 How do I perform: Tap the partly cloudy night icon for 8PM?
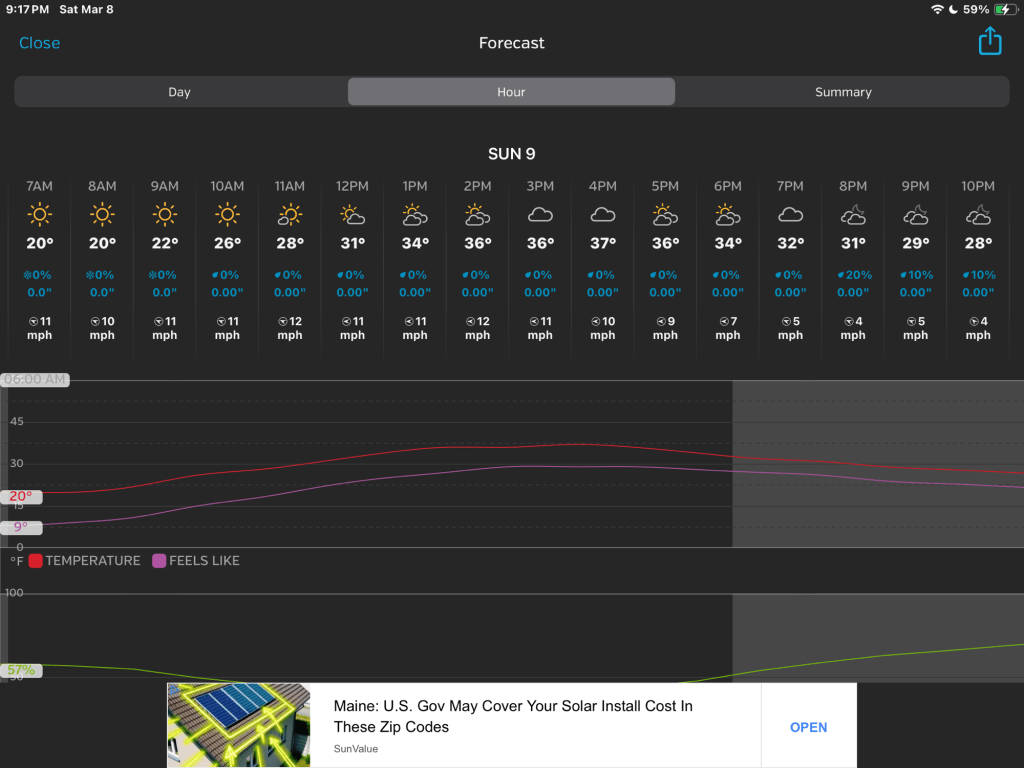[853, 214]
